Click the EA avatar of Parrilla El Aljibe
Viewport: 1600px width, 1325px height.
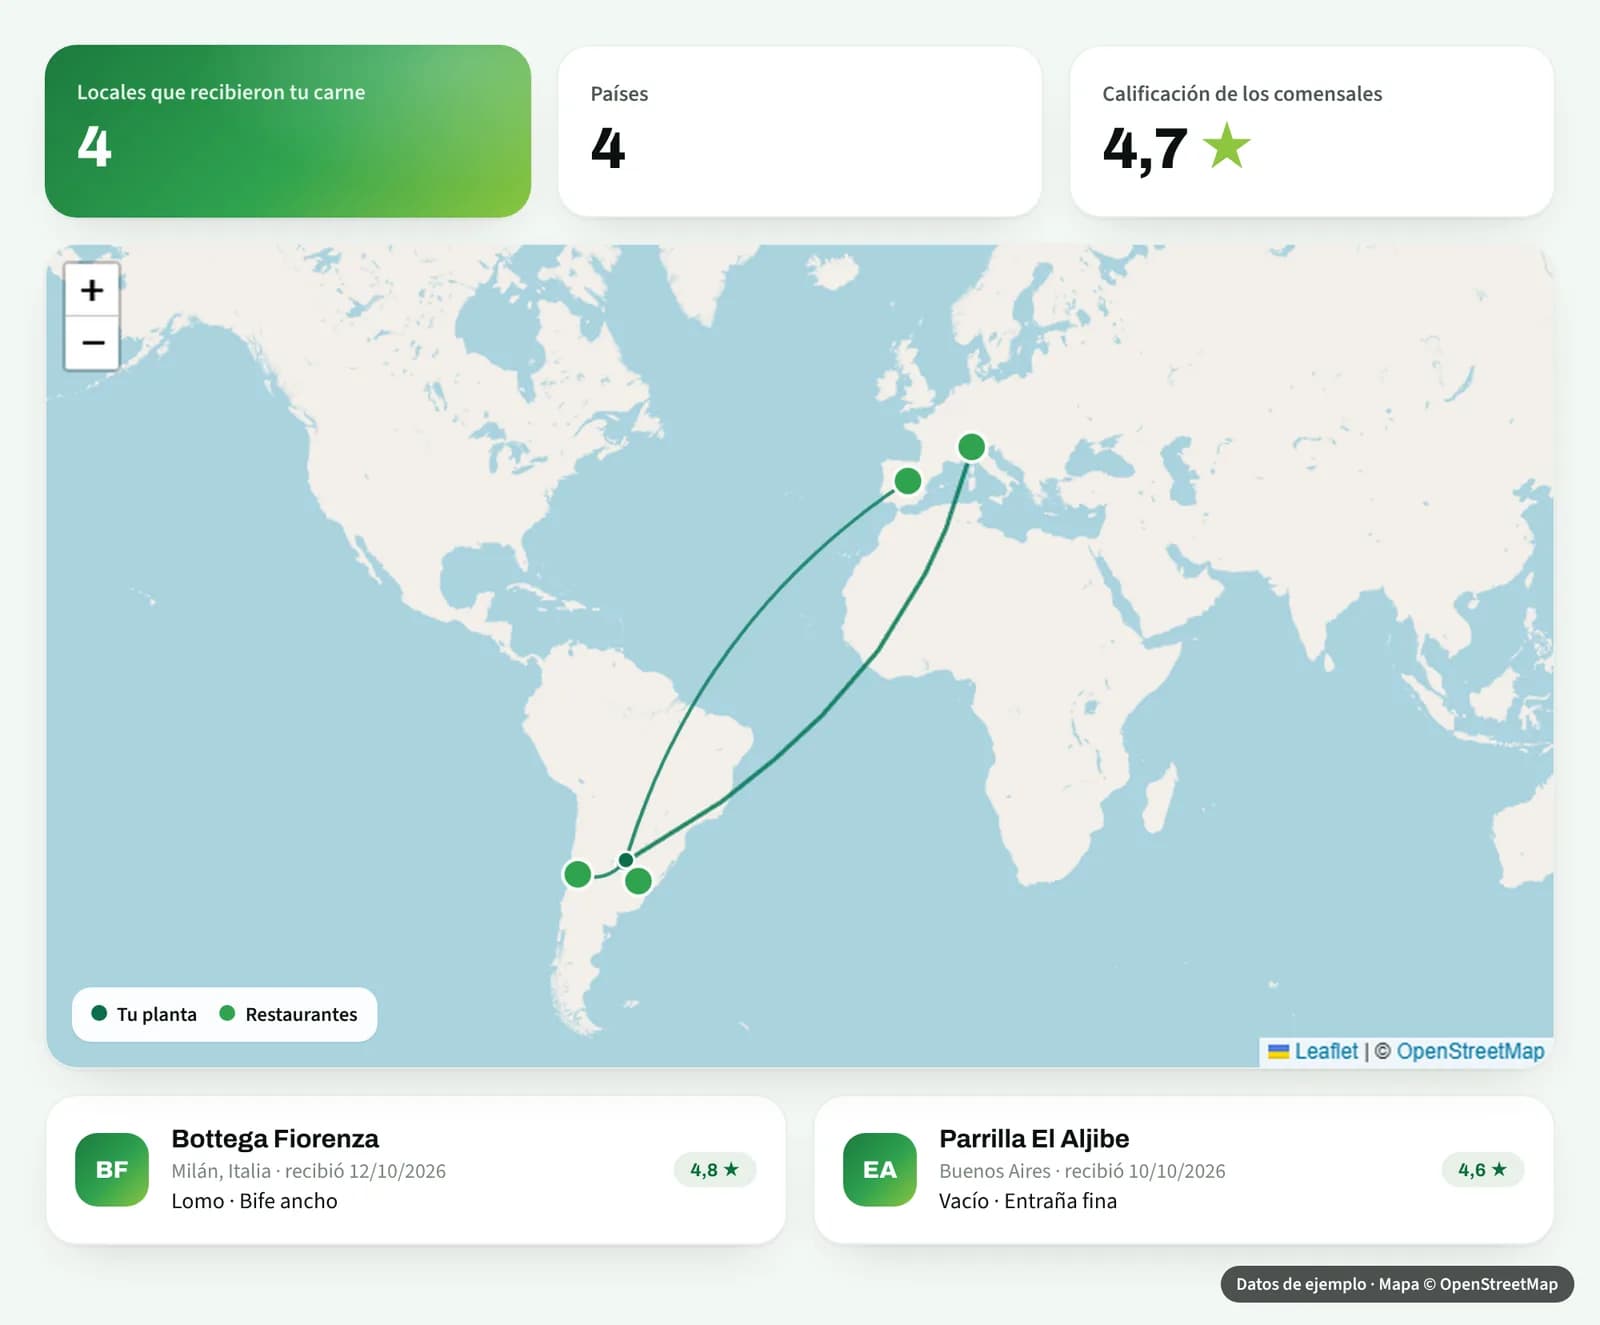click(x=880, y=1169)
